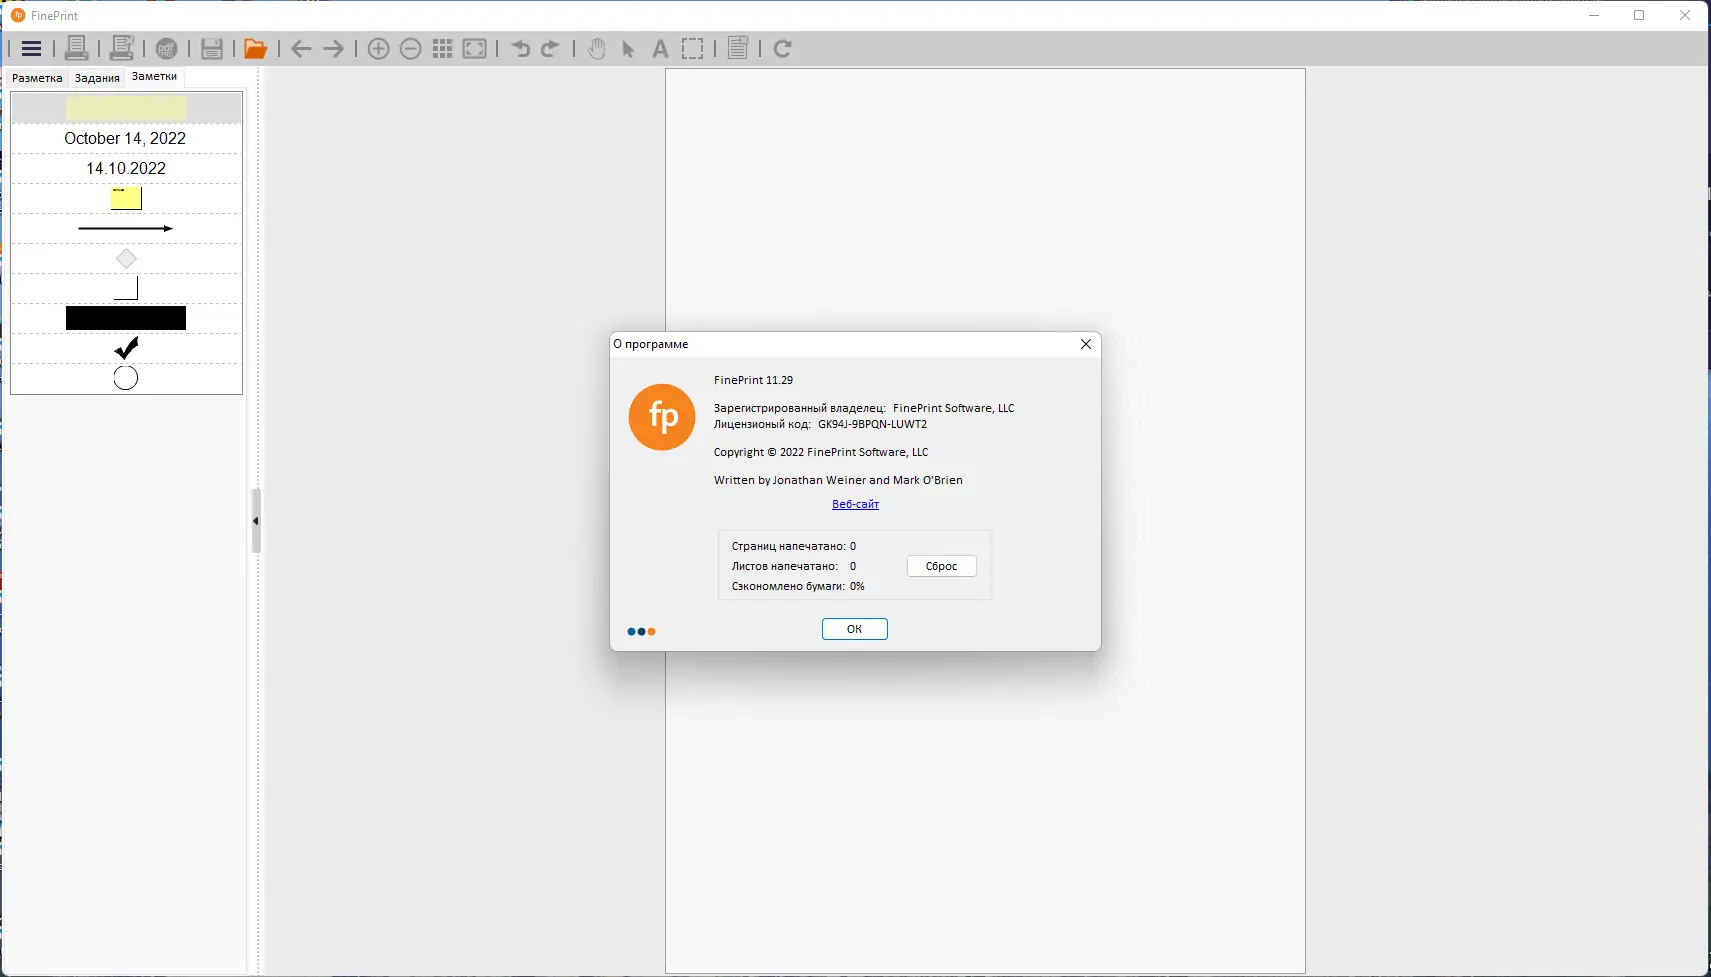This screenshot has width=1711, height=977.
Task: Select the checkmark stamp note
Action: (126, 348)
